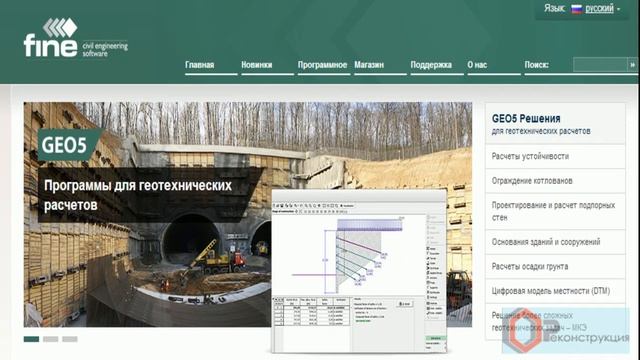This screenshot has width=640, height=360.
Task: Click the Fine civil engineering software logo
Action: [x=76, y=38]
